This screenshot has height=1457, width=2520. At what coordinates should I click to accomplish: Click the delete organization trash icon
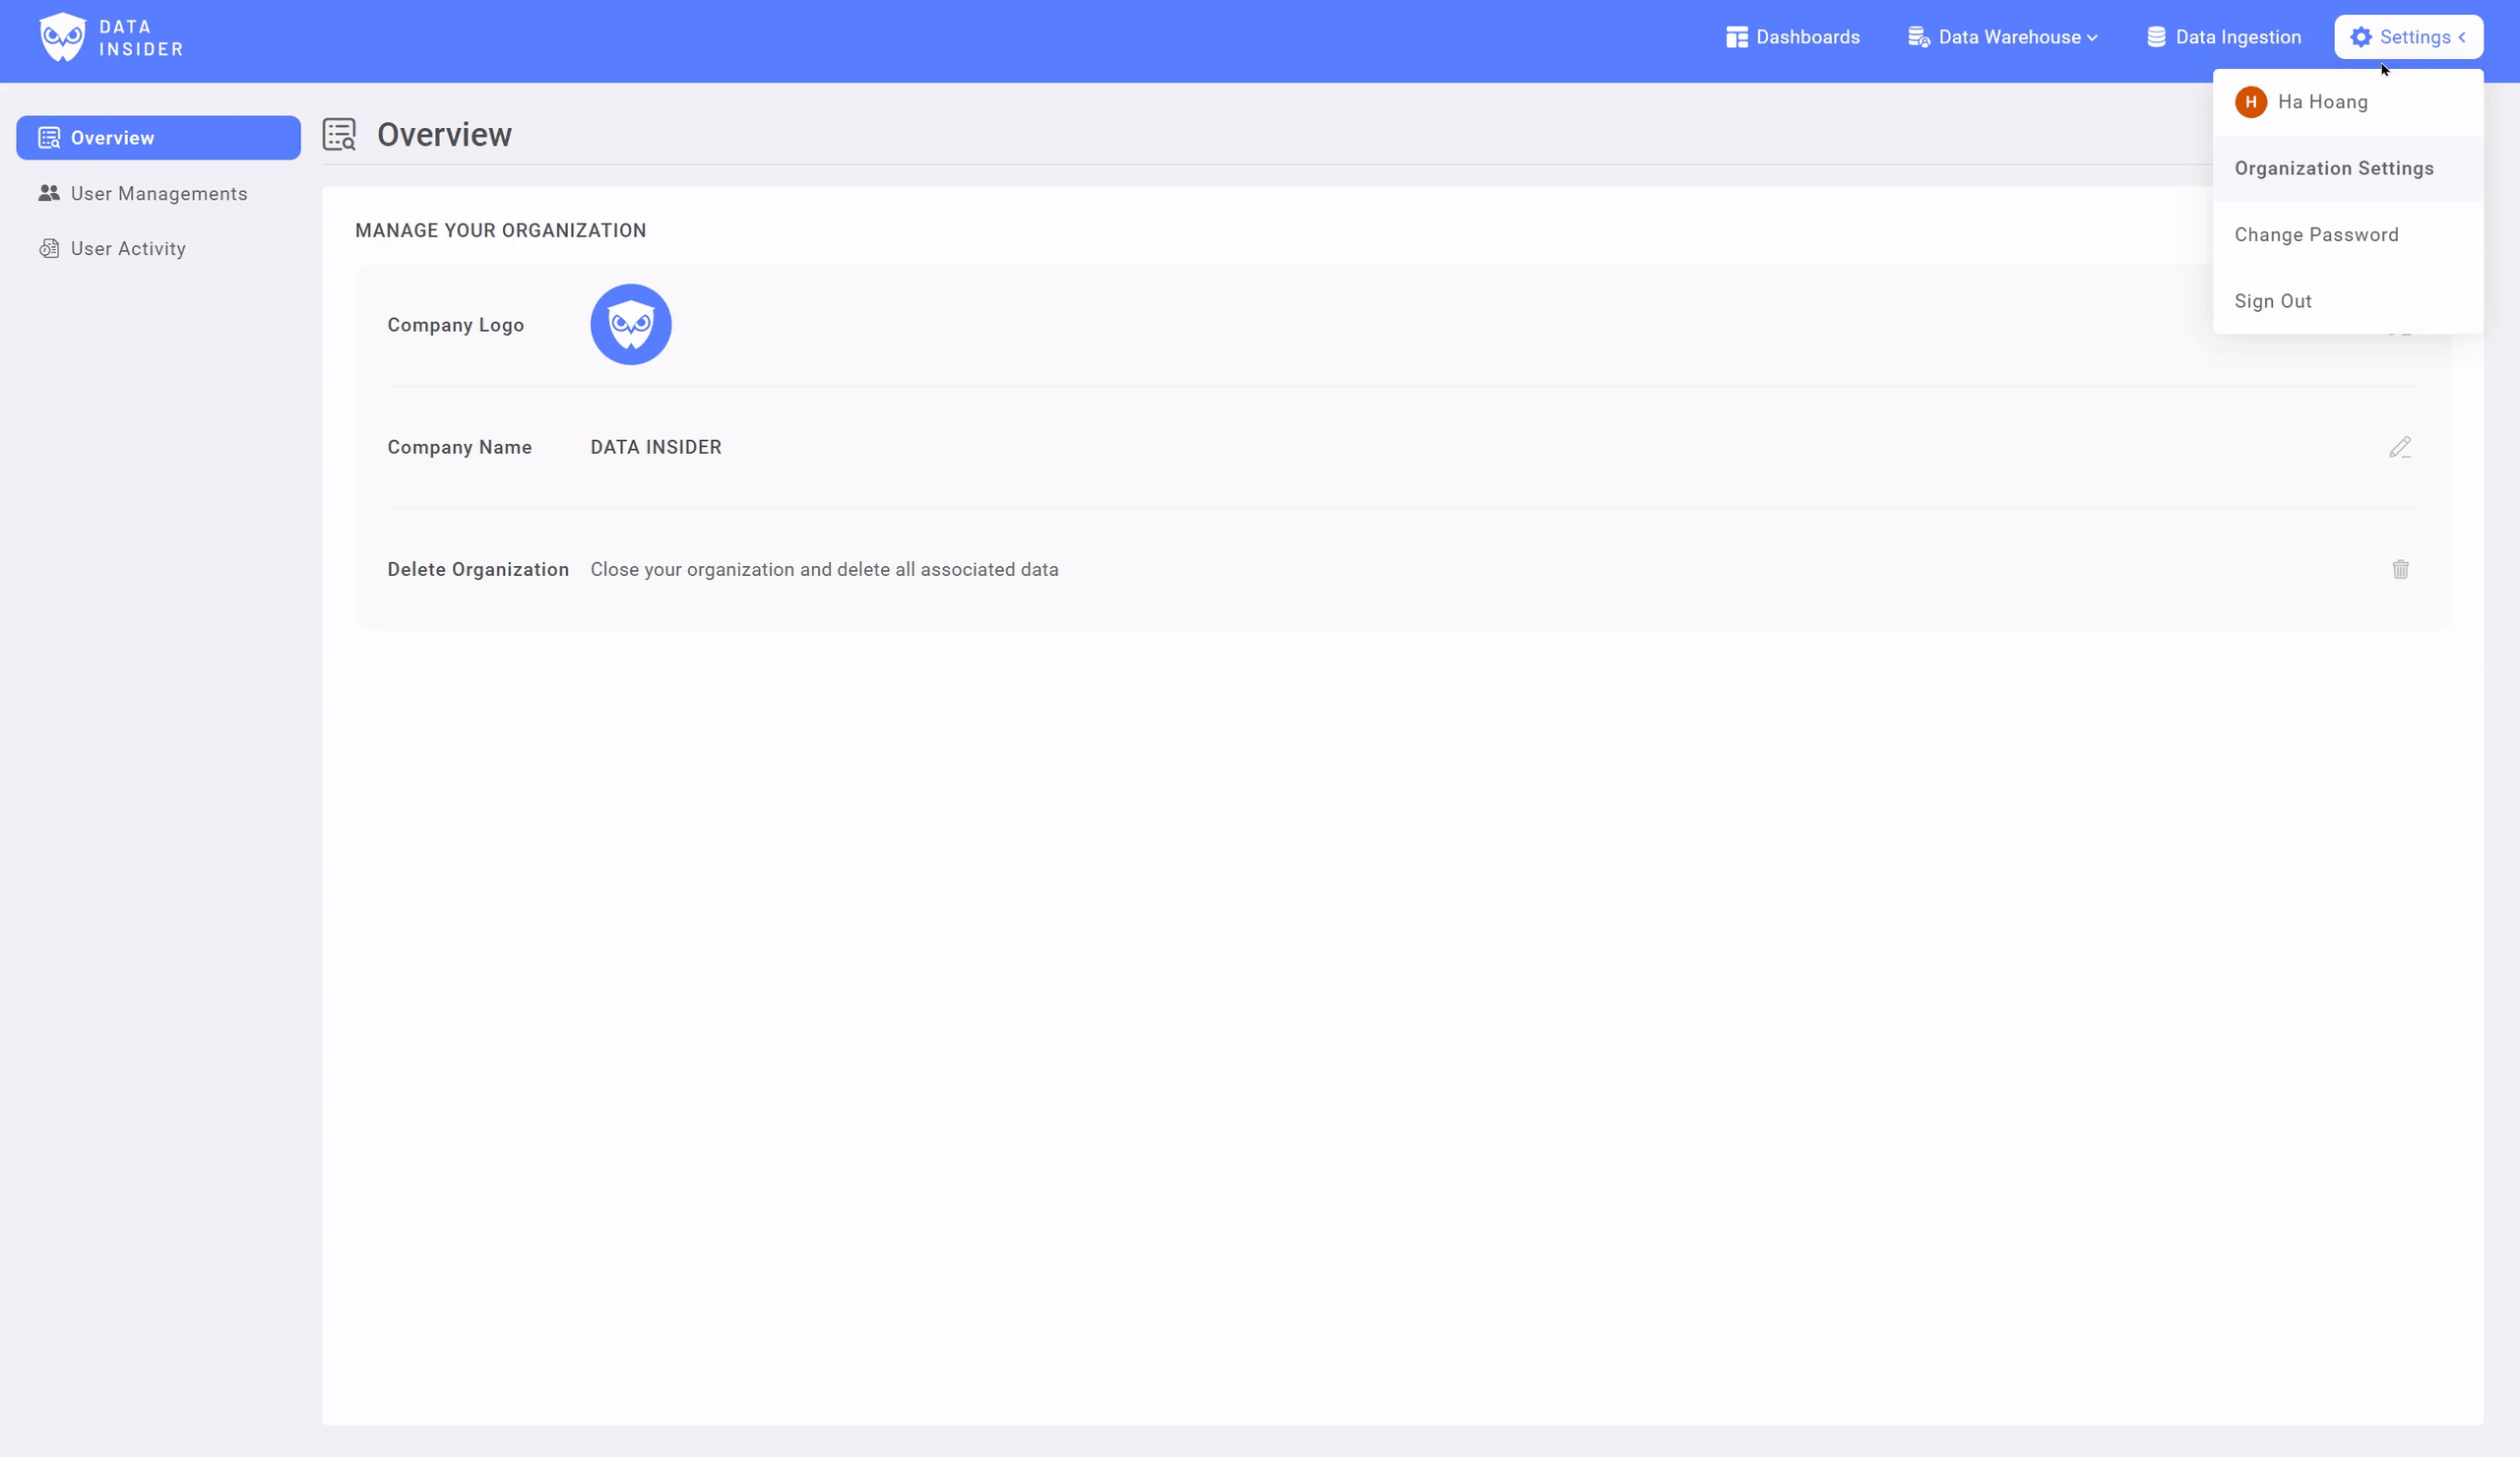click(2399, 569)
